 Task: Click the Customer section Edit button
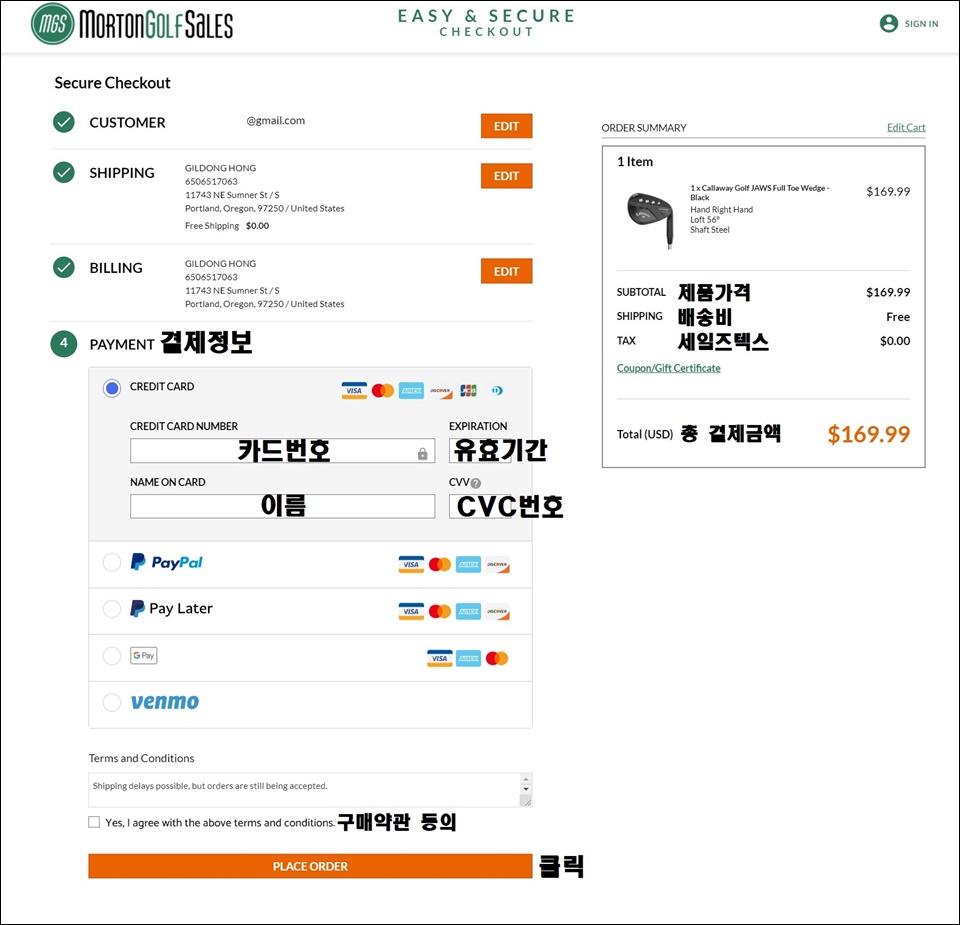click(x=506, y=126)
